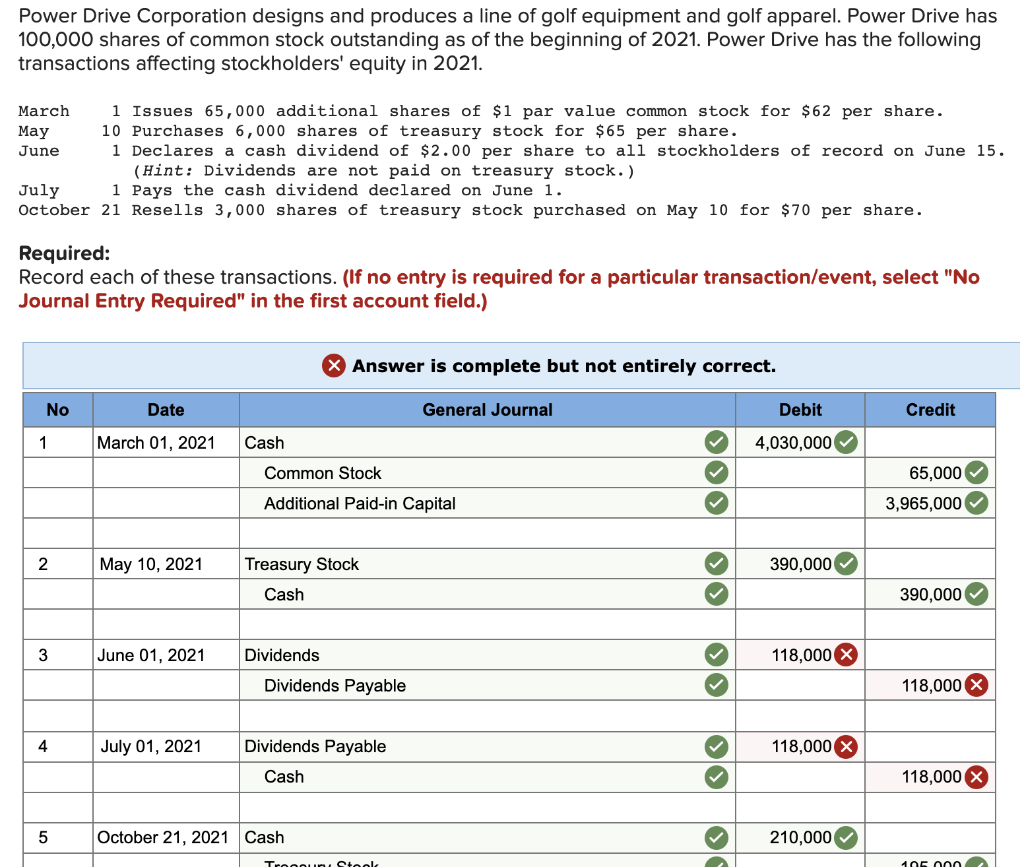The height and width of the screenshot is (867, 1024).
Task: Select the March 01, 2021 date cell
Action: tap(166, 442)
